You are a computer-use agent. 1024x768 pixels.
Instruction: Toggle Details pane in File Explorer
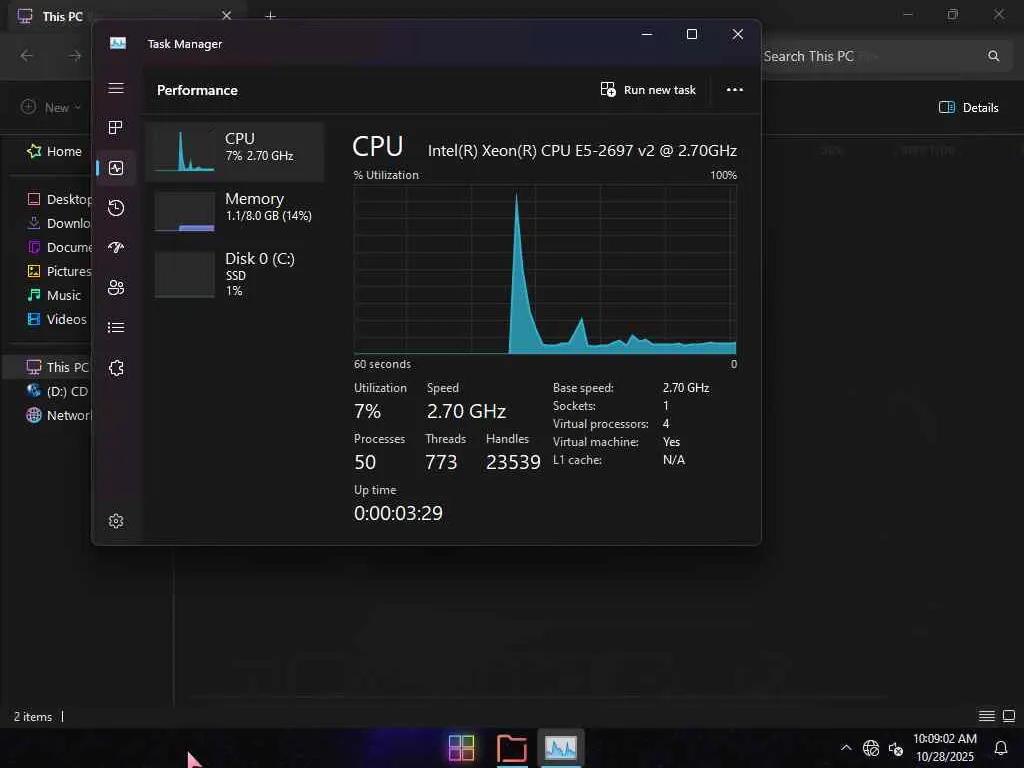(968, 108)
